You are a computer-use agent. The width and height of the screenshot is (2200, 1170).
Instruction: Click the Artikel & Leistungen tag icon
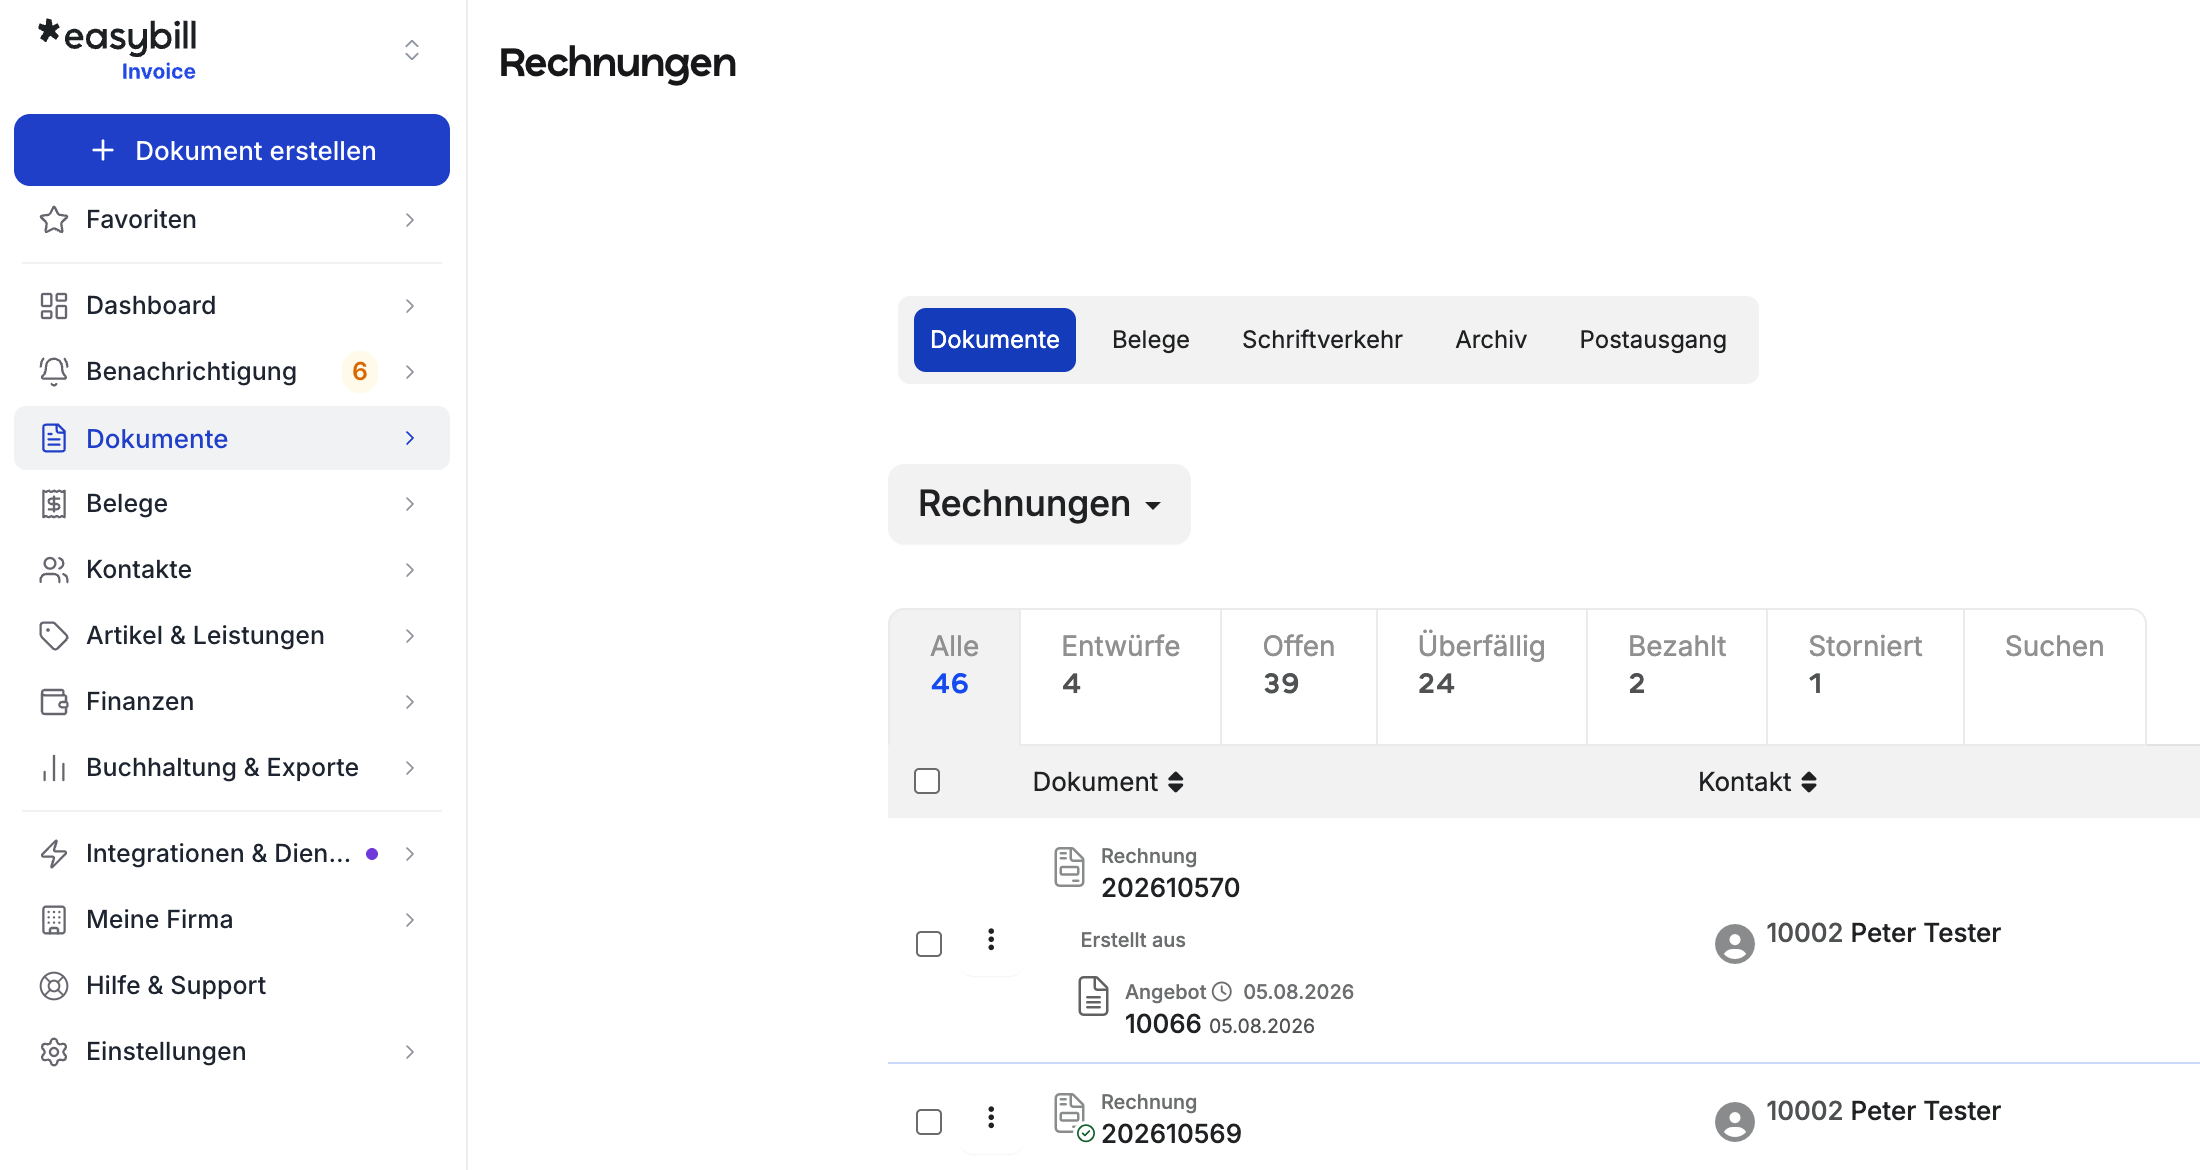coord(54,636)
